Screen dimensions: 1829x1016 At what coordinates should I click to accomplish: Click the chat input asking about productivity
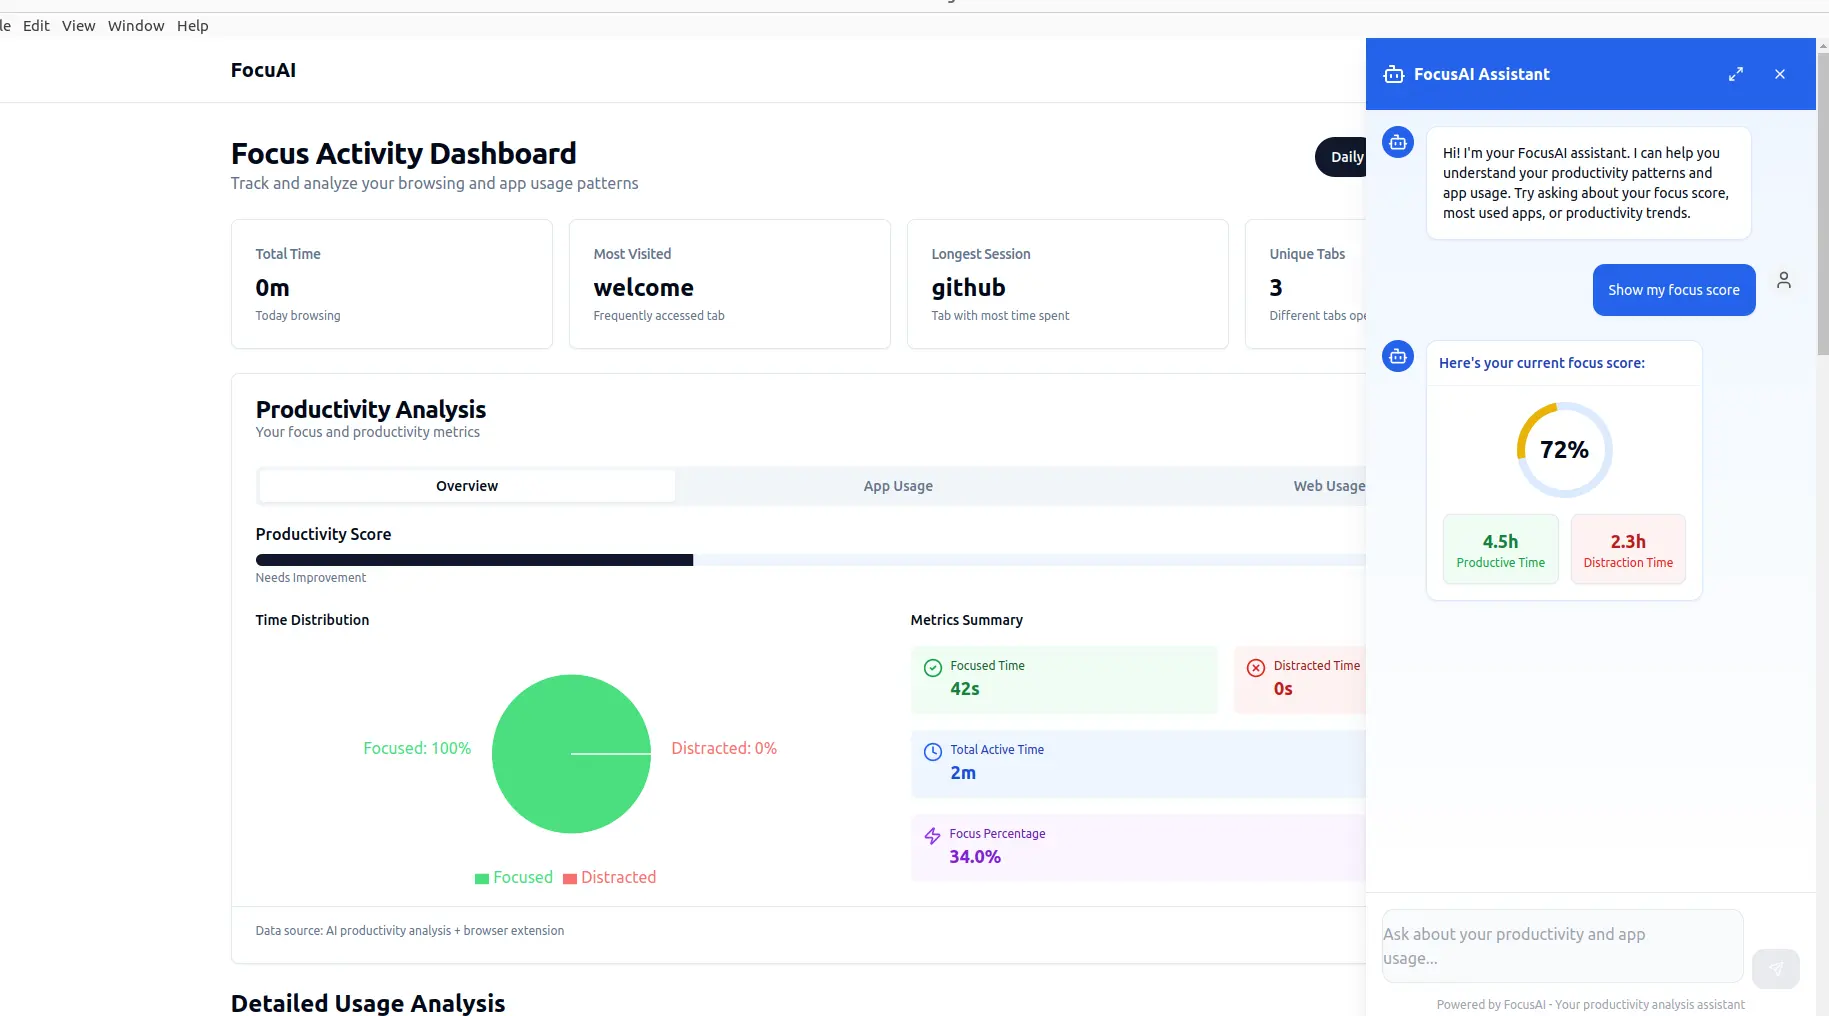pyautogui.click(x=1560, y=945)
